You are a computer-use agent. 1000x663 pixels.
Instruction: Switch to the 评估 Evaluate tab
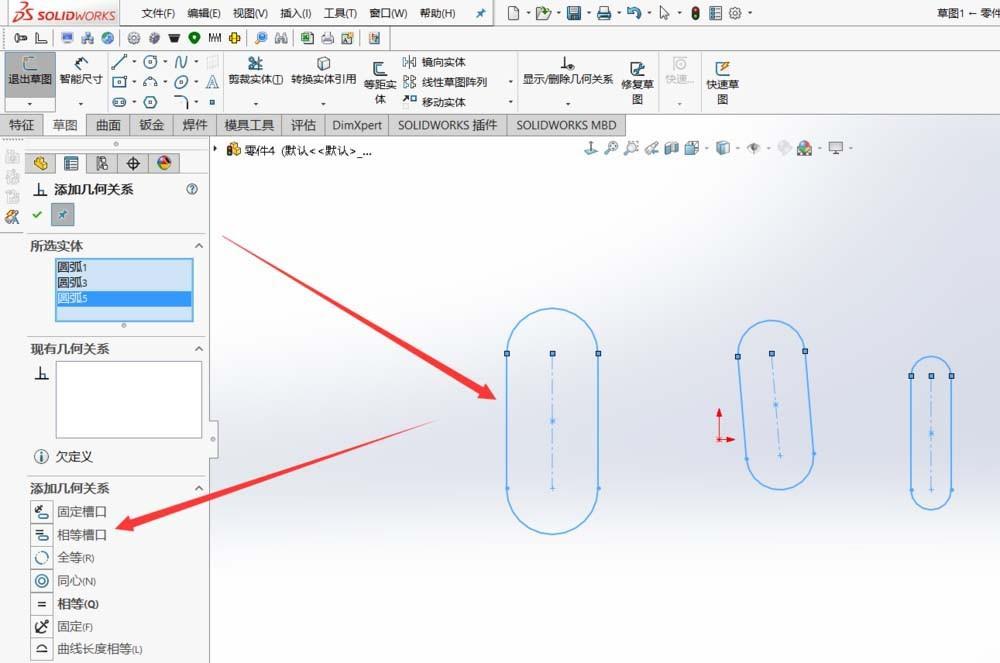coord(301,124)
